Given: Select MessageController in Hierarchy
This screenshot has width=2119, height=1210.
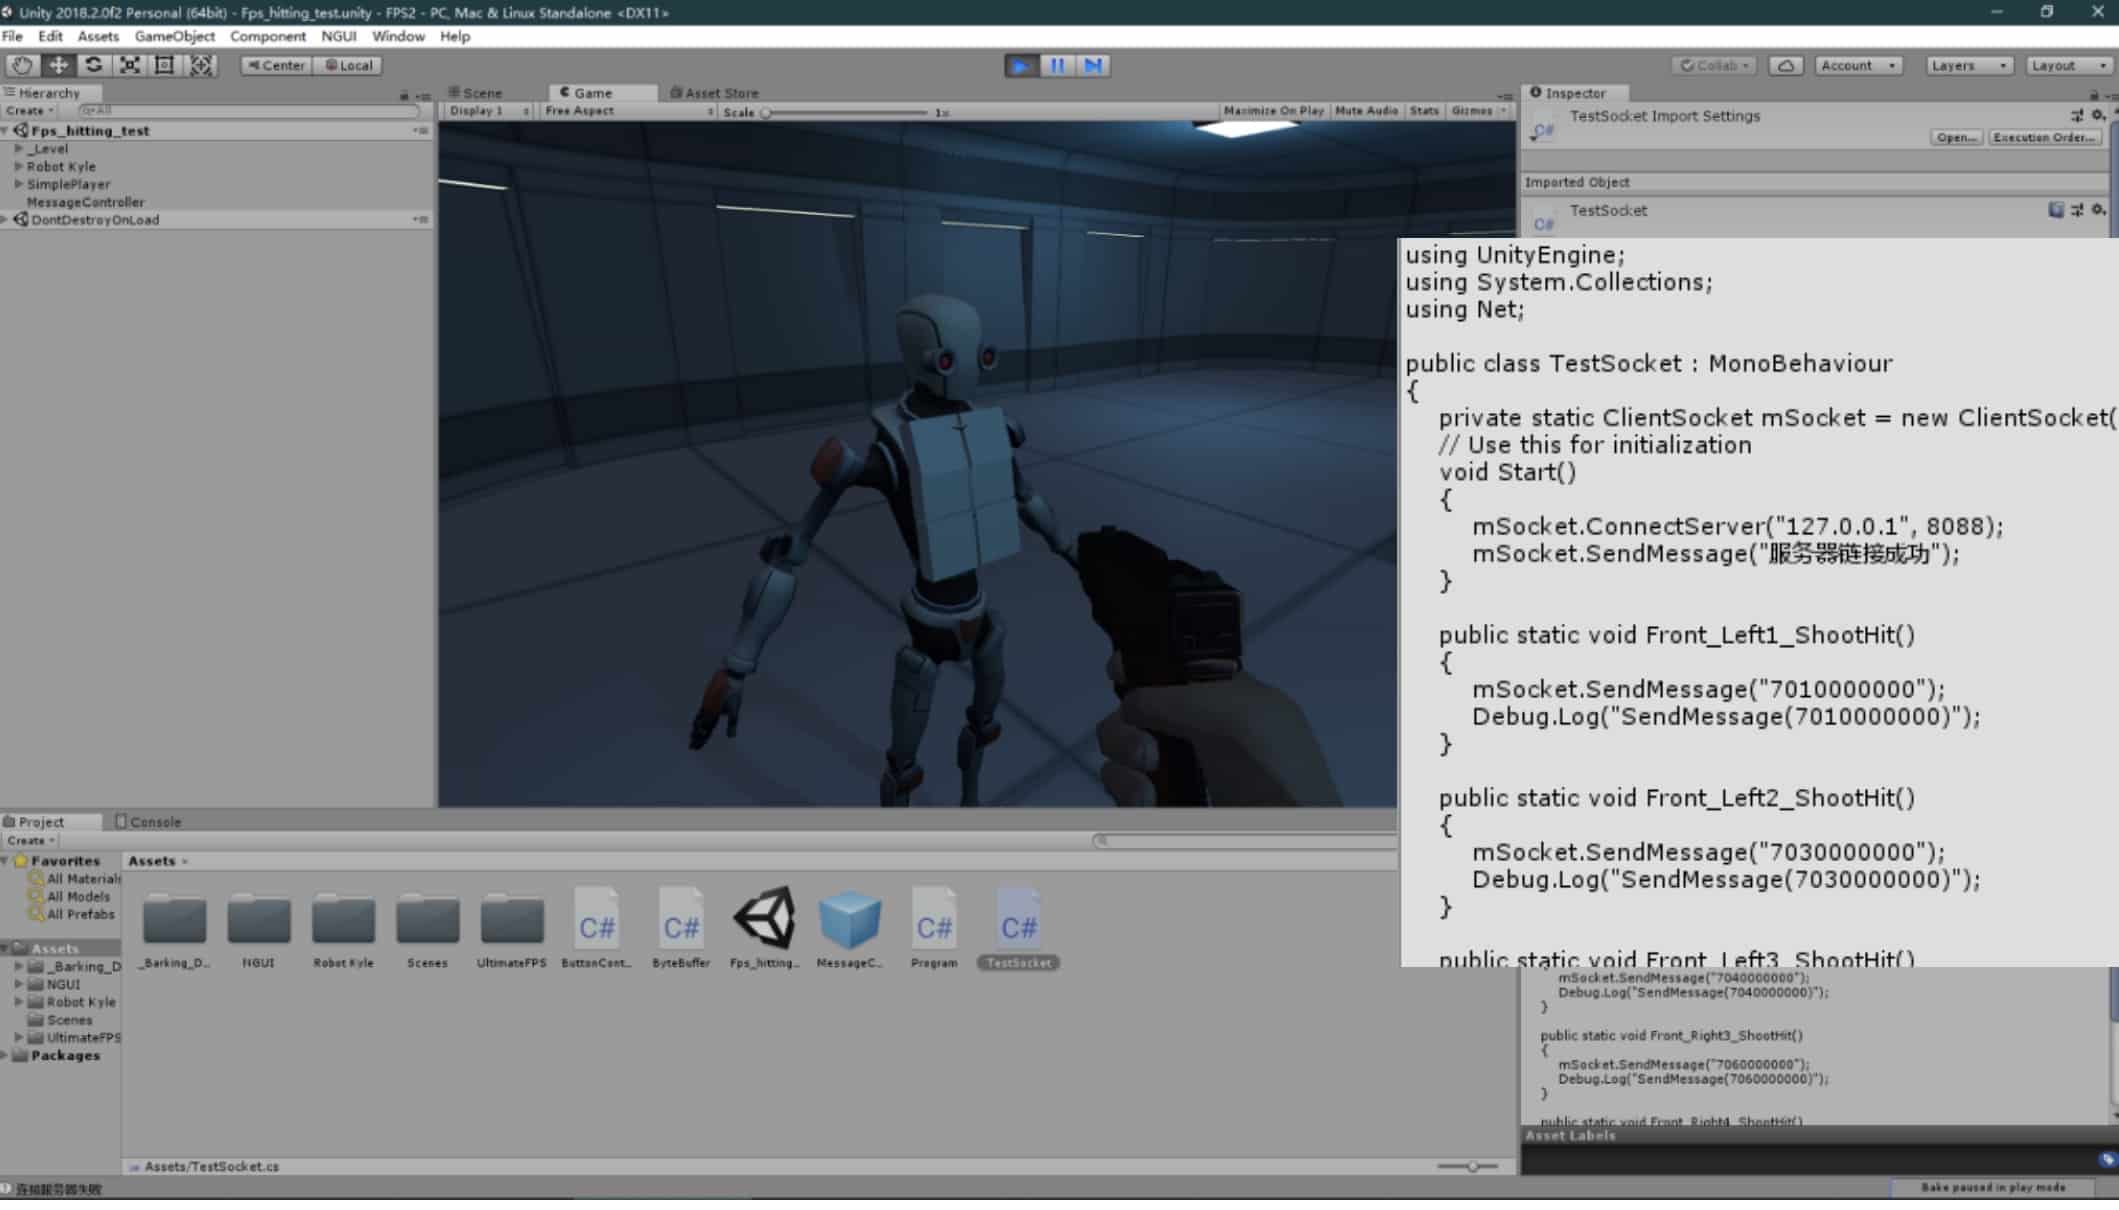Looking at the screenshot, I should point(85,202).
